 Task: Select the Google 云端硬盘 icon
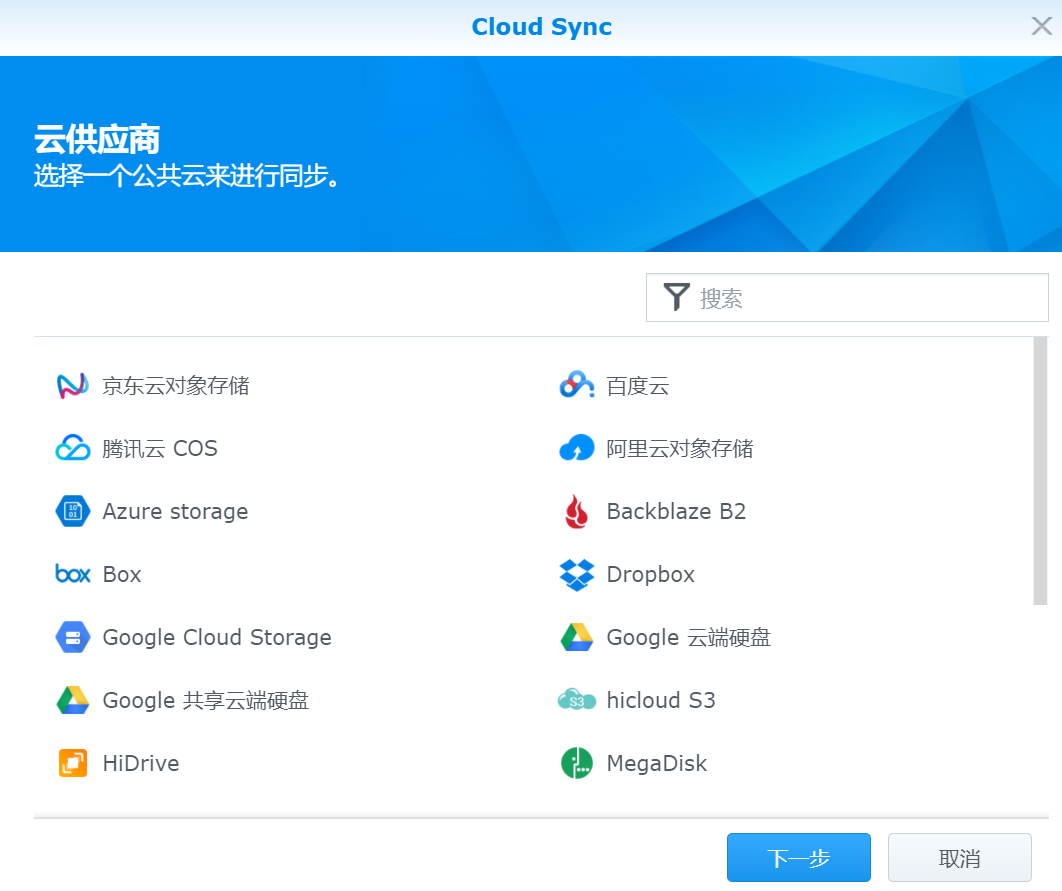pos(576,637)
